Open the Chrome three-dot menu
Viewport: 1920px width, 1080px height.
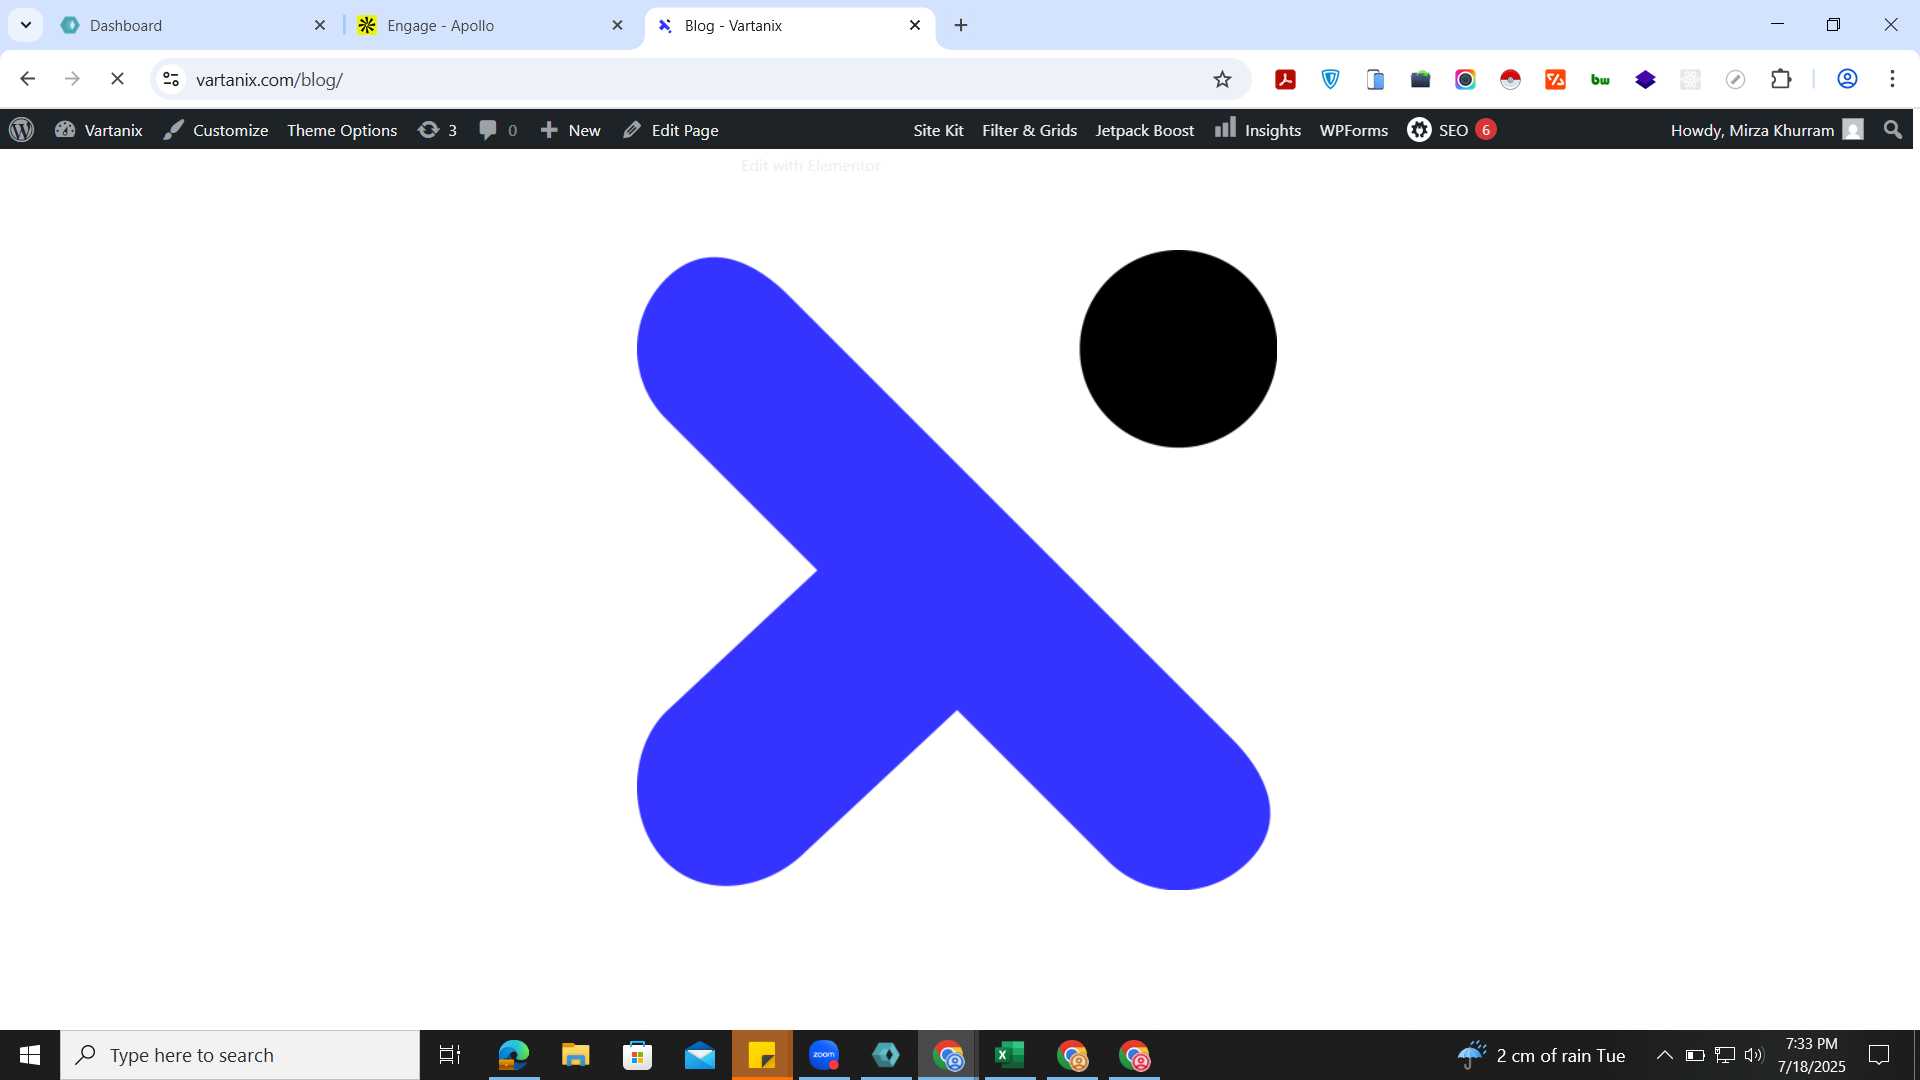coord(1892,79)
